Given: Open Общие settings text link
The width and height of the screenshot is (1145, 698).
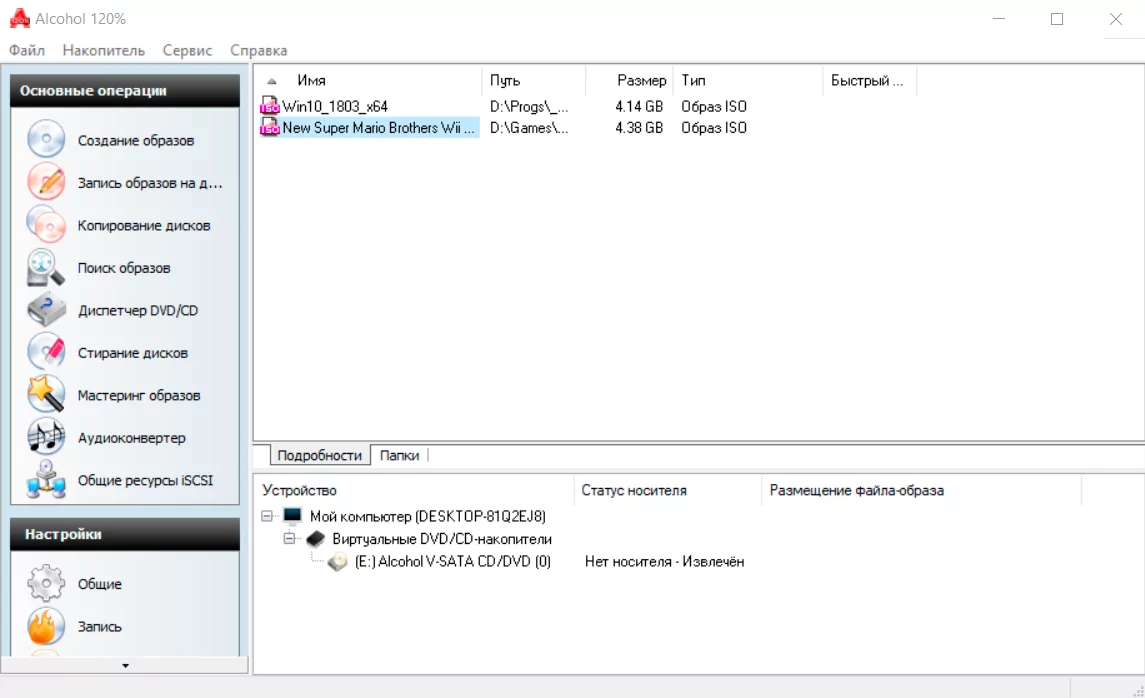Looking at the screenshot, I should pos(100,584).
